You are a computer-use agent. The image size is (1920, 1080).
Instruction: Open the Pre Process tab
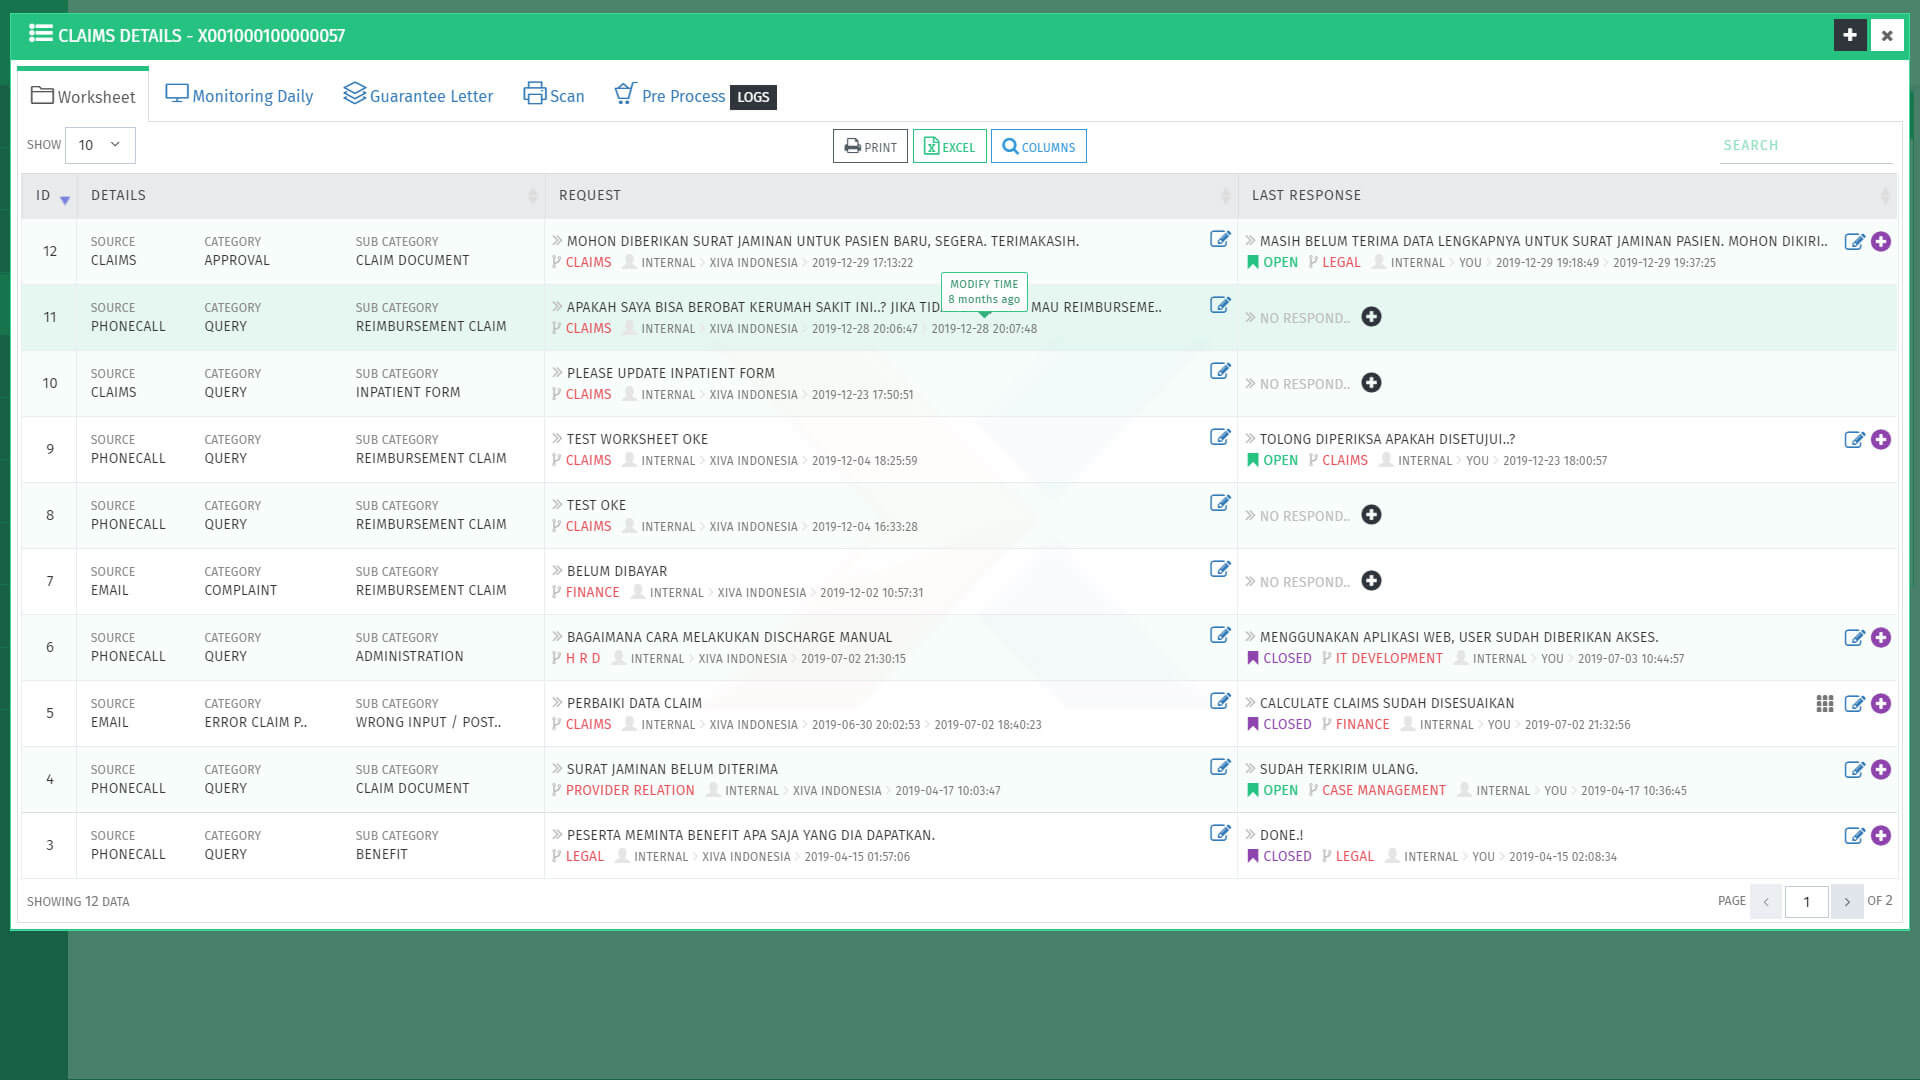(670, 96)
